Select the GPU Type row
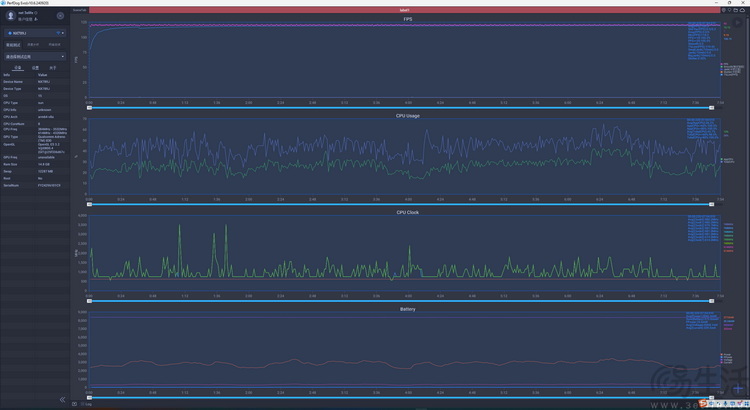The height and width of the screenshot is (410, 750). pyautogui.click(x=35, y=138)
